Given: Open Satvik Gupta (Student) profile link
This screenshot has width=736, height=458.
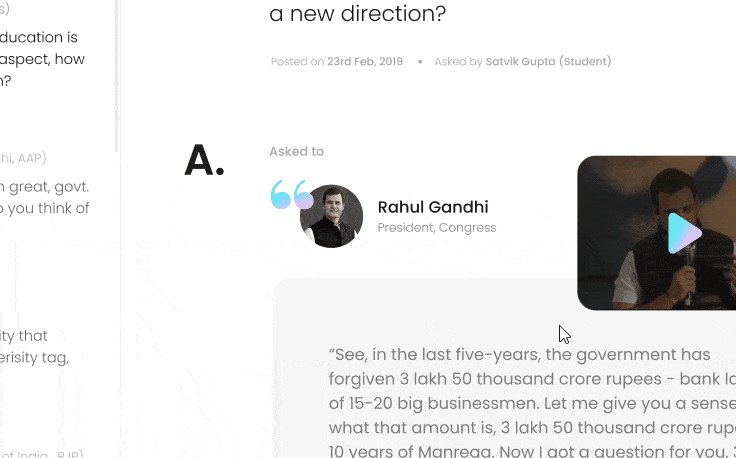Looking at the screenshot, I should tap(548, 62).
